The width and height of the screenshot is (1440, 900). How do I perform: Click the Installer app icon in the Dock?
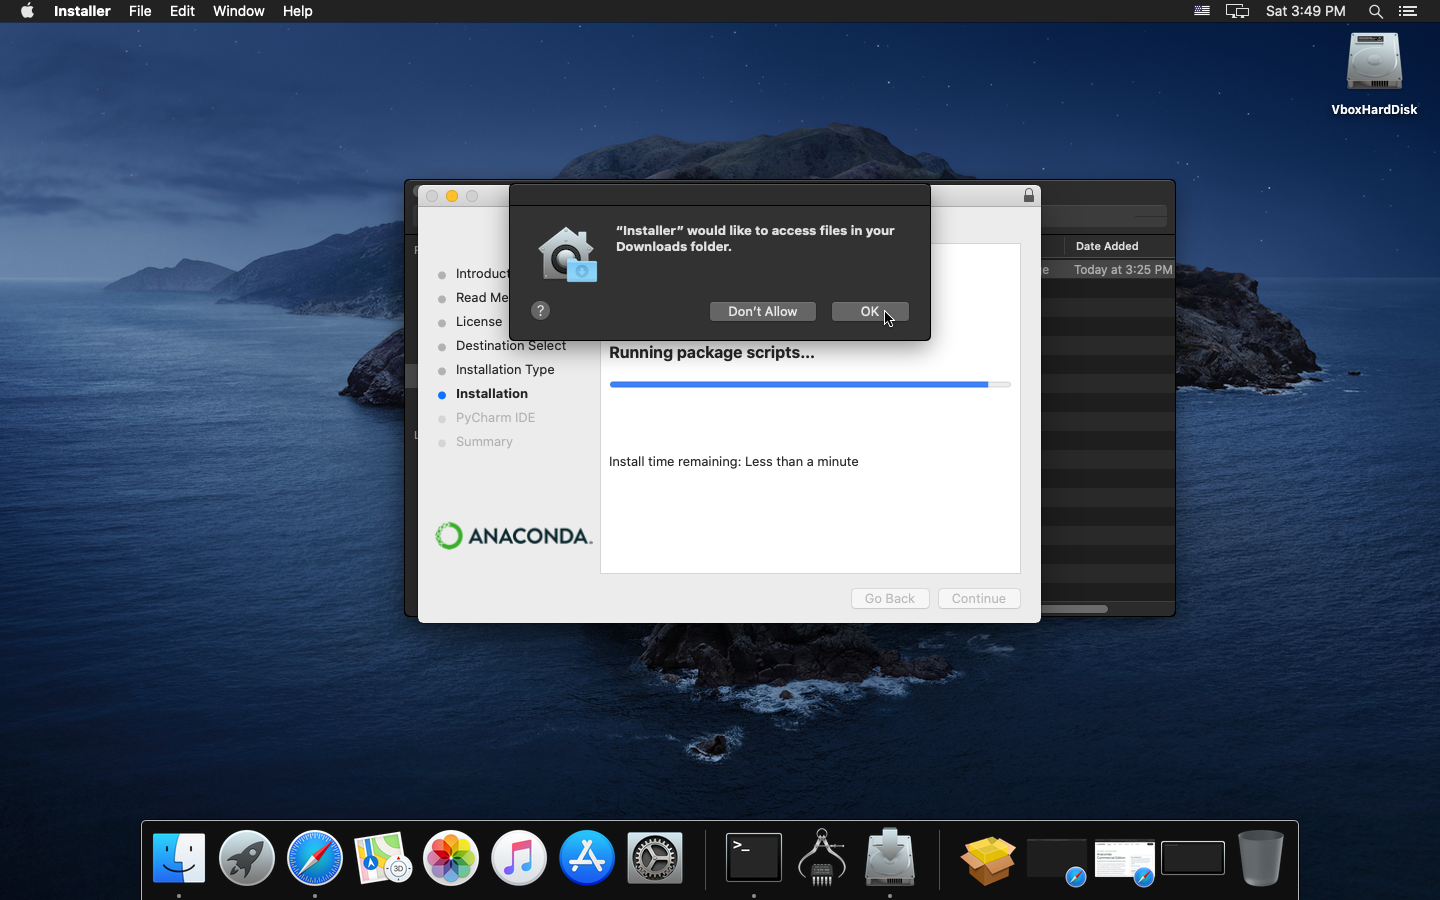pyautogui.click(x=890, y=858)
